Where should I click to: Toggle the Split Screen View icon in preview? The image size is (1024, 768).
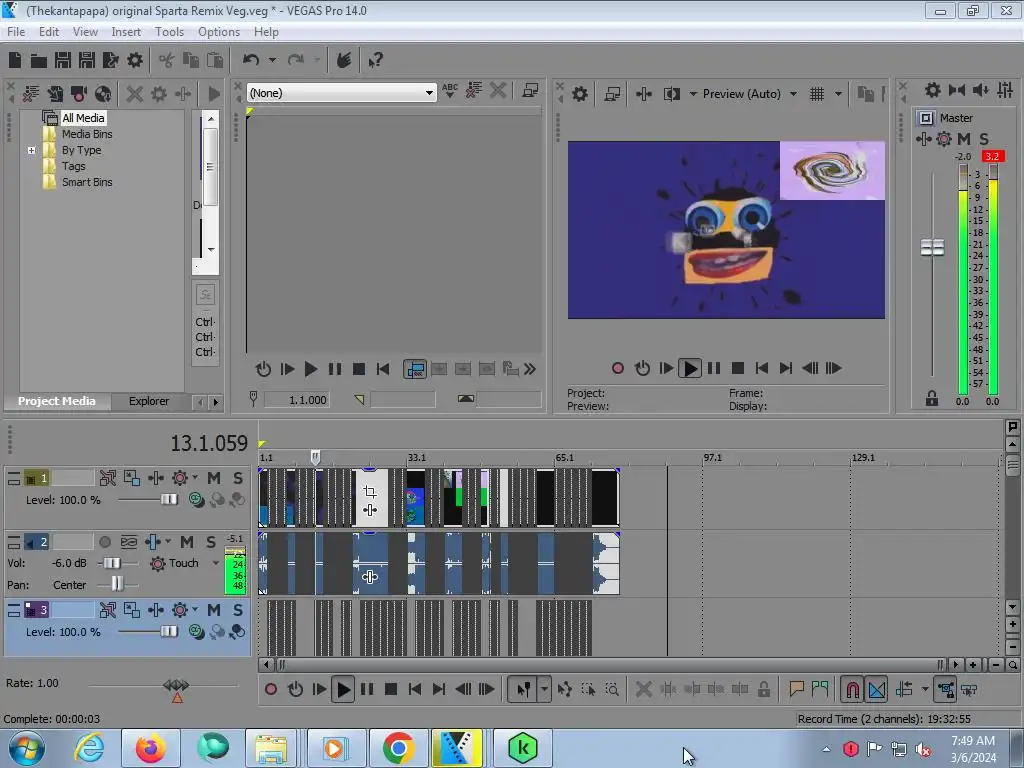[x=671, y=94]
